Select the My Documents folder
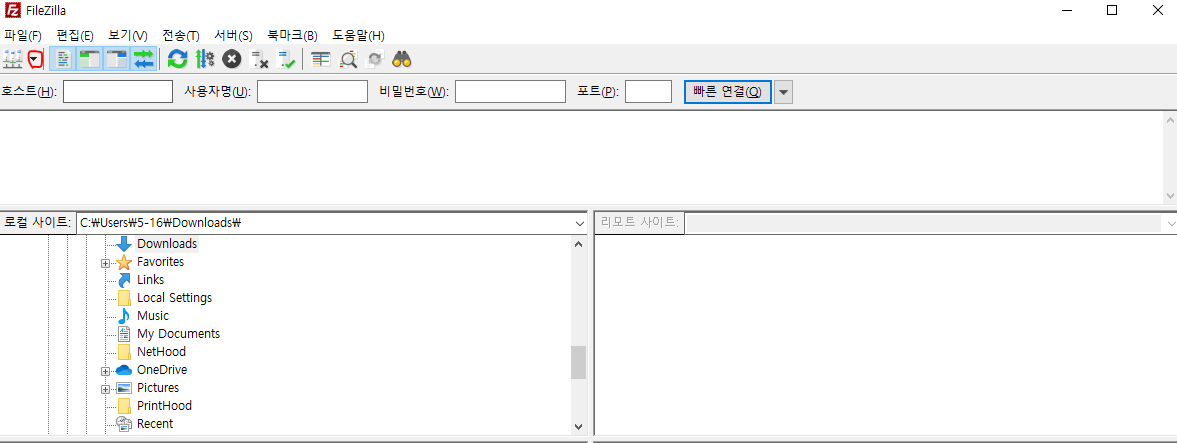Viewport: 1177px width, 443px height. [178, 334]
